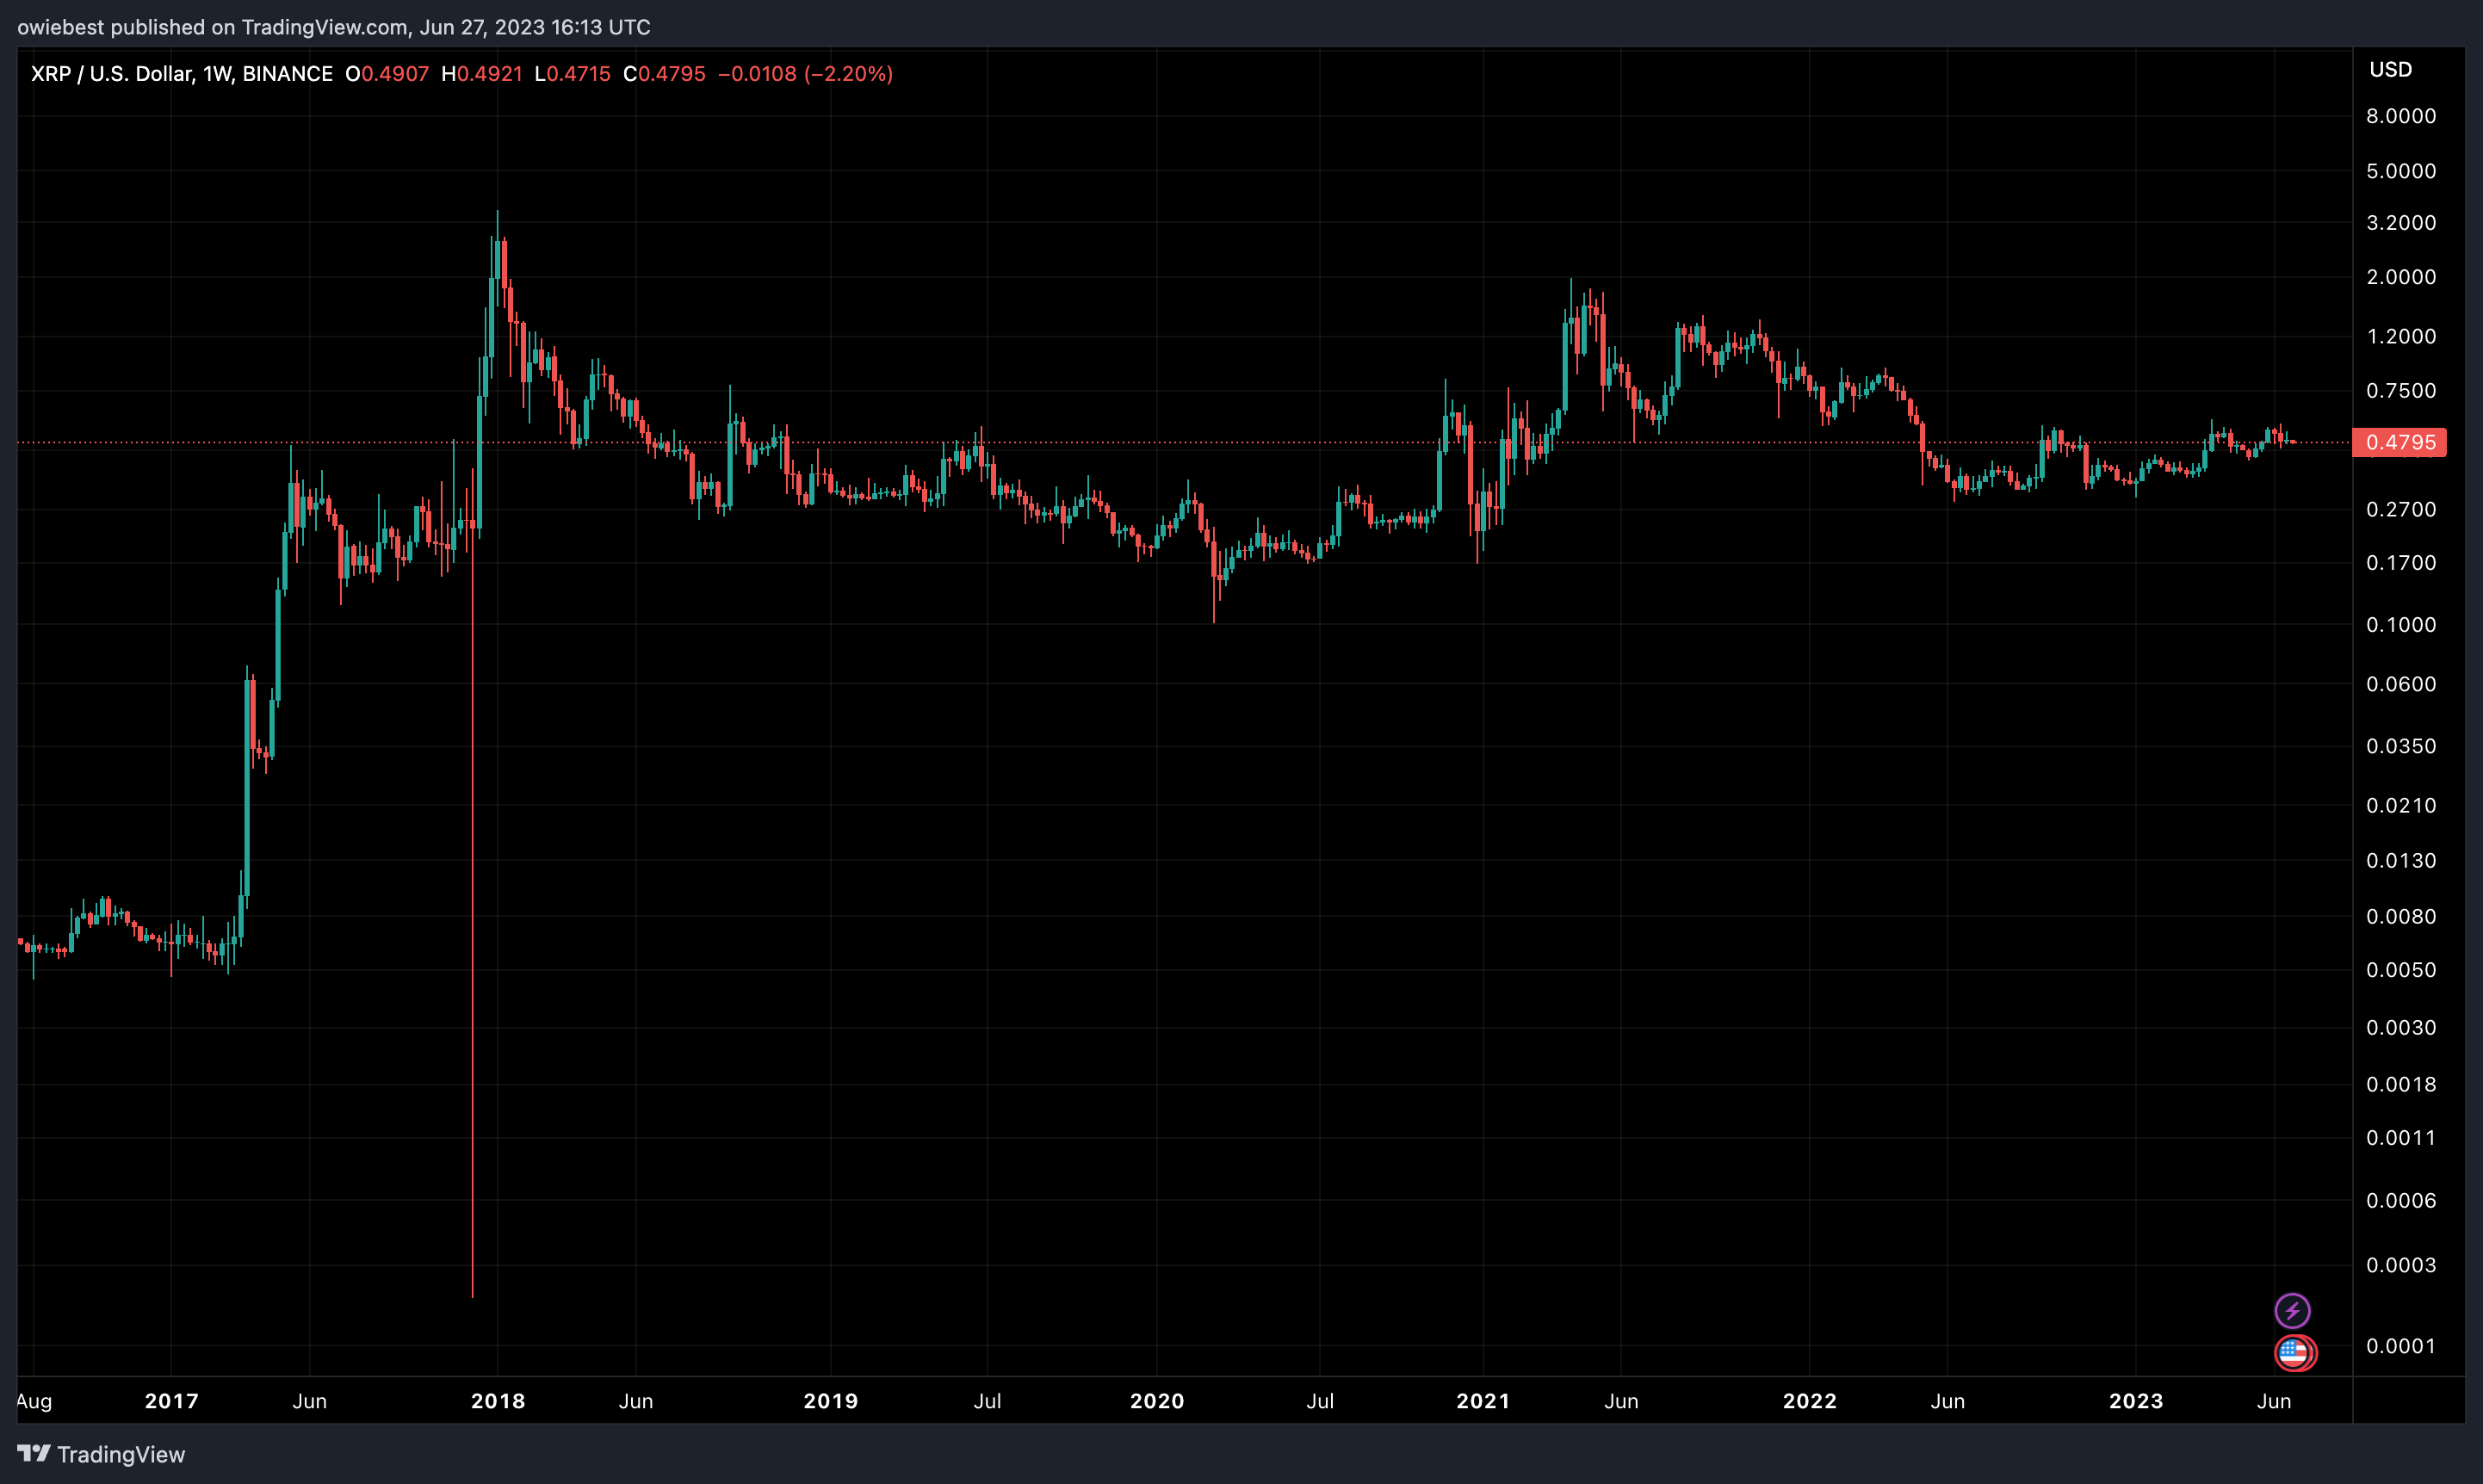Click the 2.0000 price axis label
This screenshot has height=1484, width=2483.
pyautogui.click(x=2400, y=277)
